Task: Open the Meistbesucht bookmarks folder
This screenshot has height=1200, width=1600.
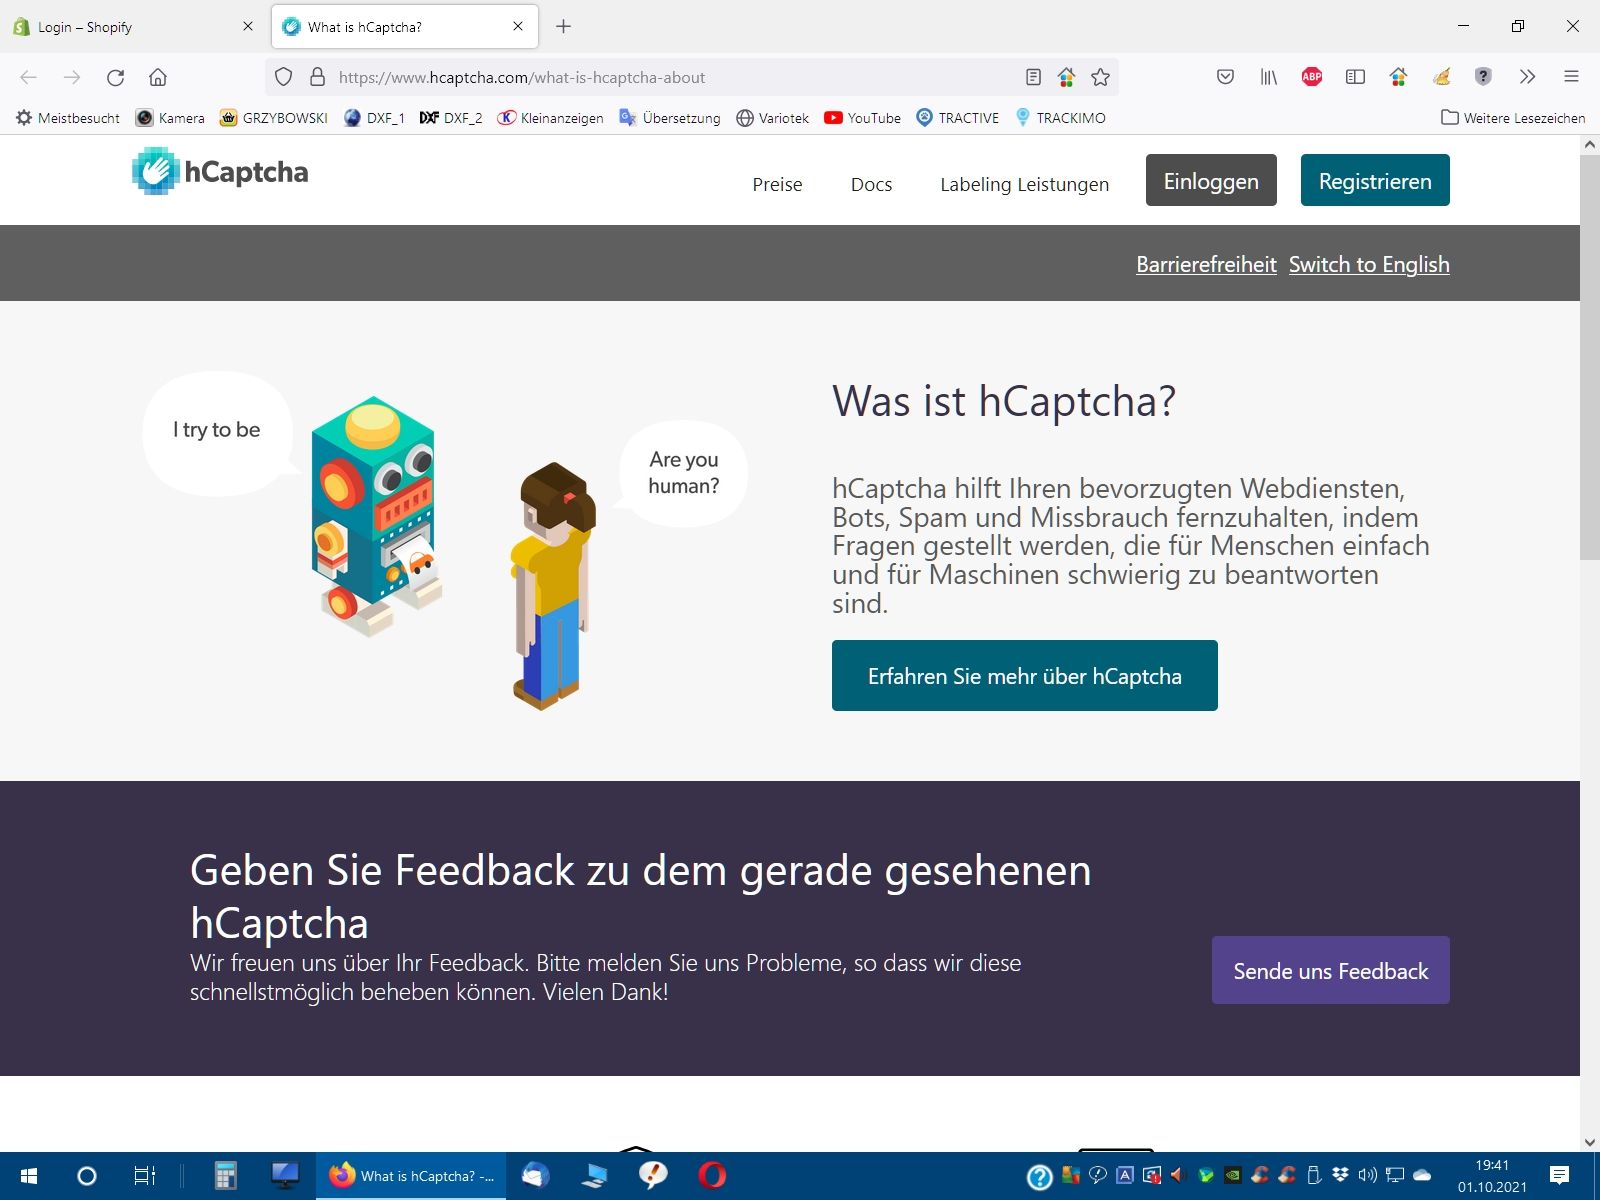Action: point(68,118)
